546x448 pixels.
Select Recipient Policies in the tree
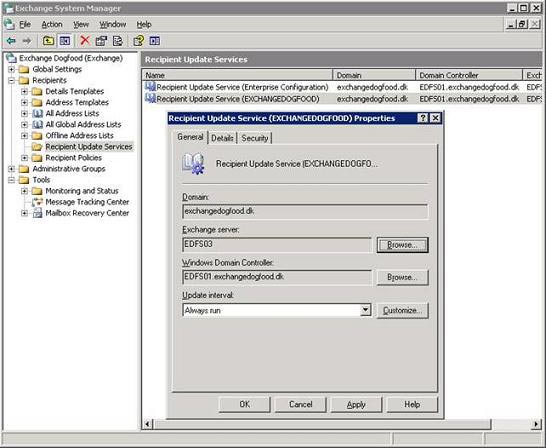(x=73, y=158)
